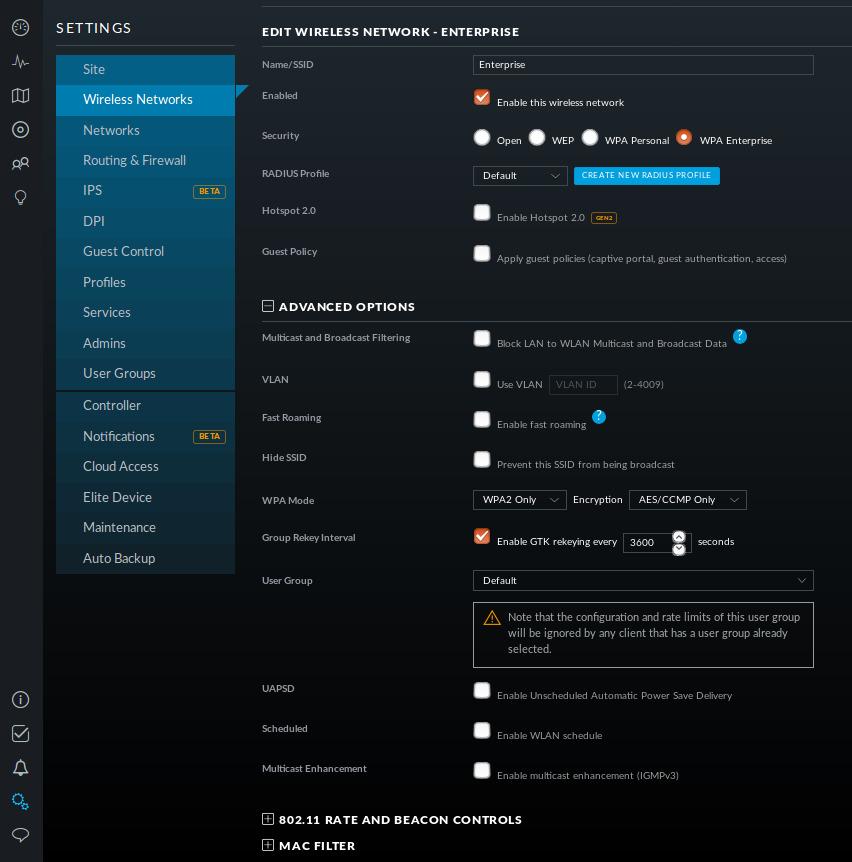Enable Hotspot 2.0 checkbox
This screenshot has width=852, height=862.
[482, 212]
